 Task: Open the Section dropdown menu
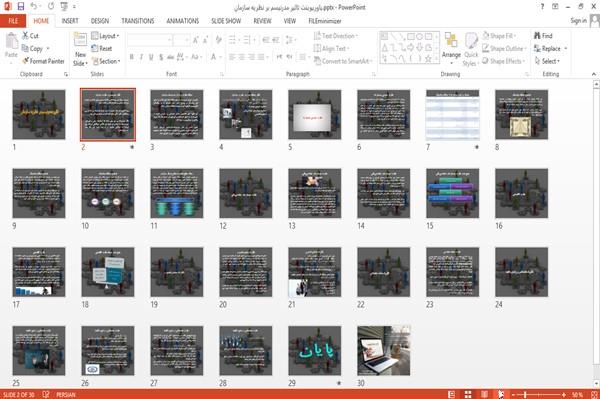[106, 61]
